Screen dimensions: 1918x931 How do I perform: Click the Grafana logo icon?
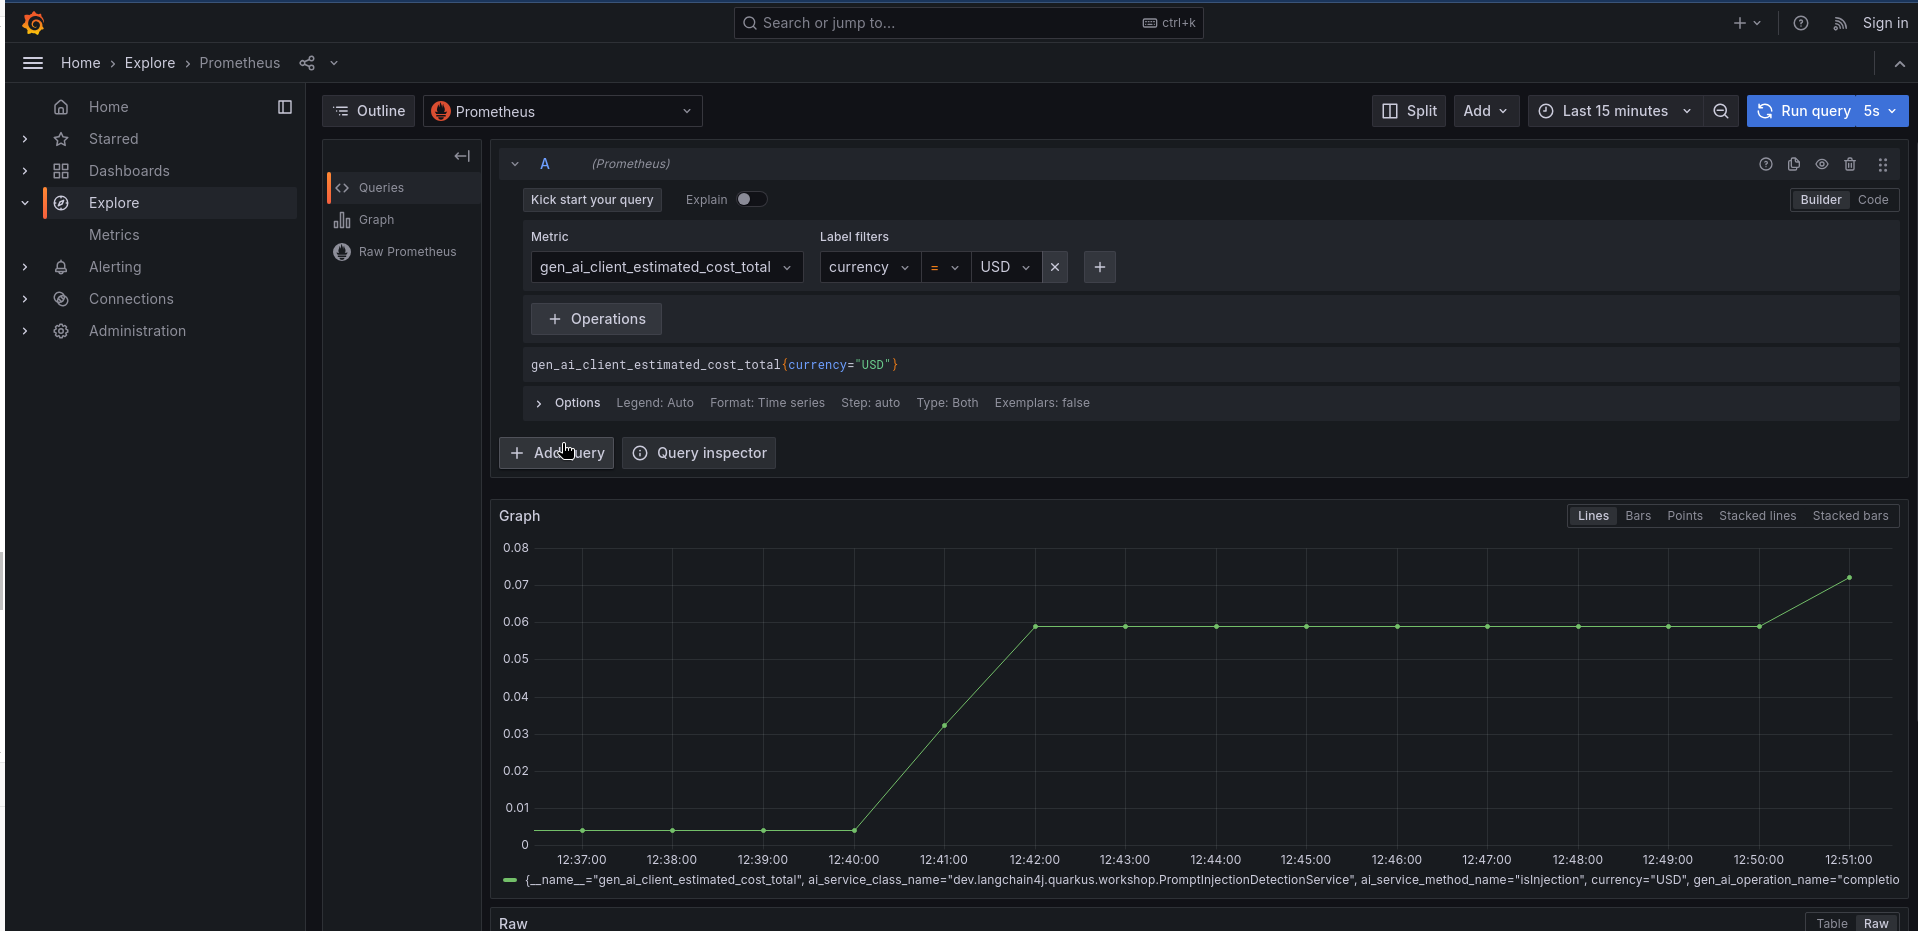[33, 23]
